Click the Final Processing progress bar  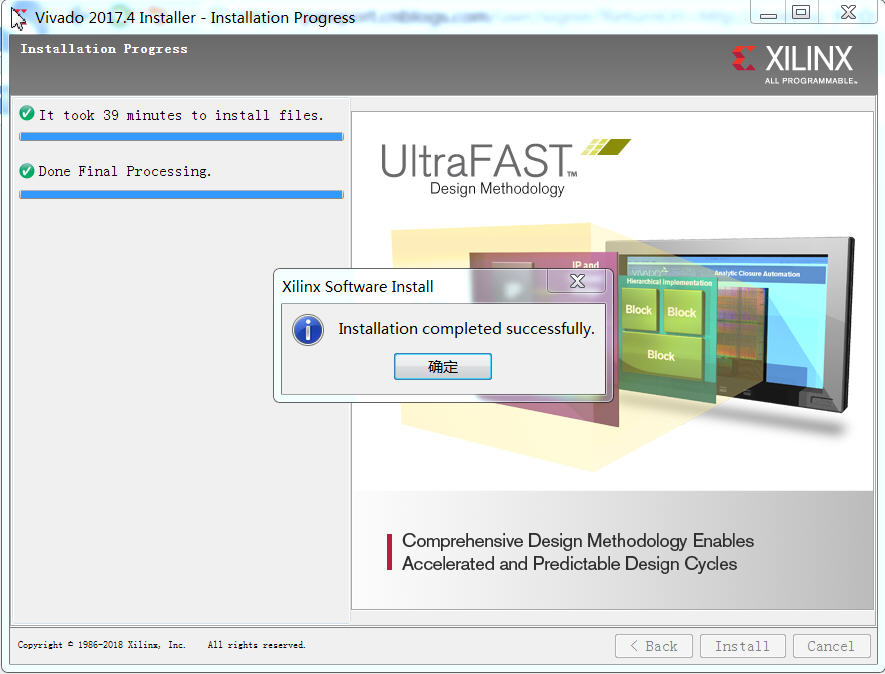181,195
